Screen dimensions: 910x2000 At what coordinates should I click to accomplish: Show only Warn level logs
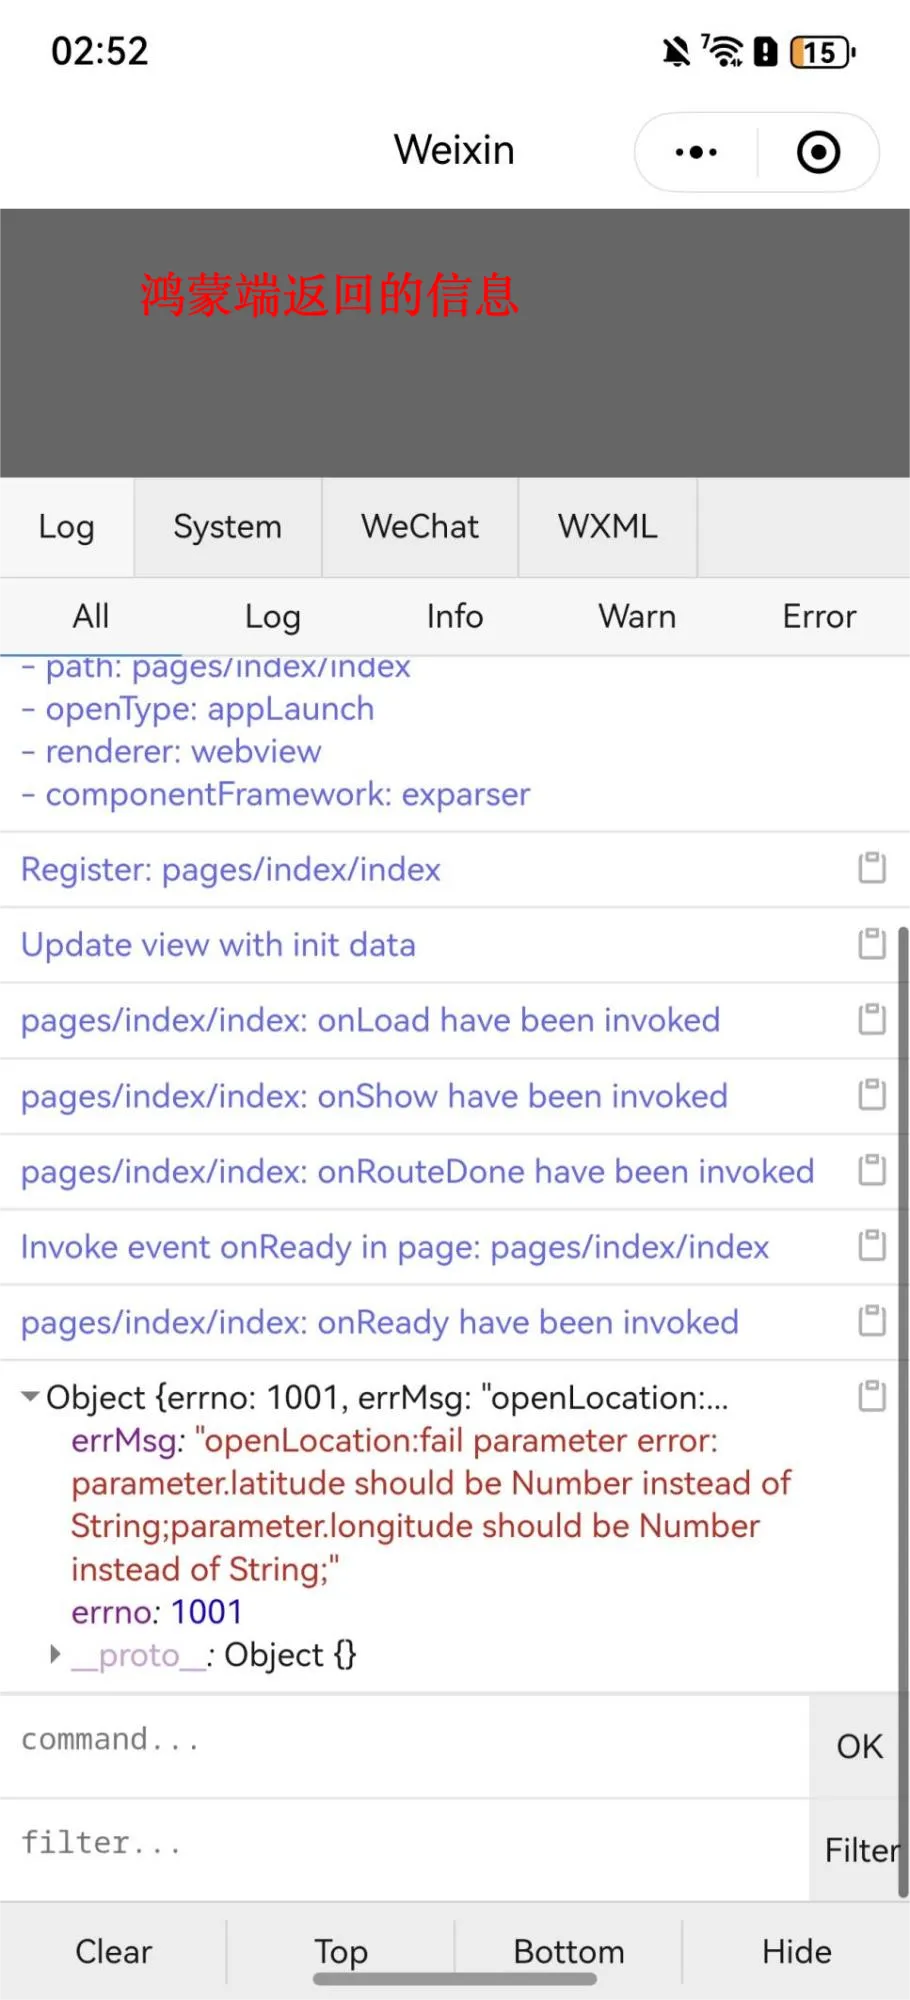pos(637,617)
